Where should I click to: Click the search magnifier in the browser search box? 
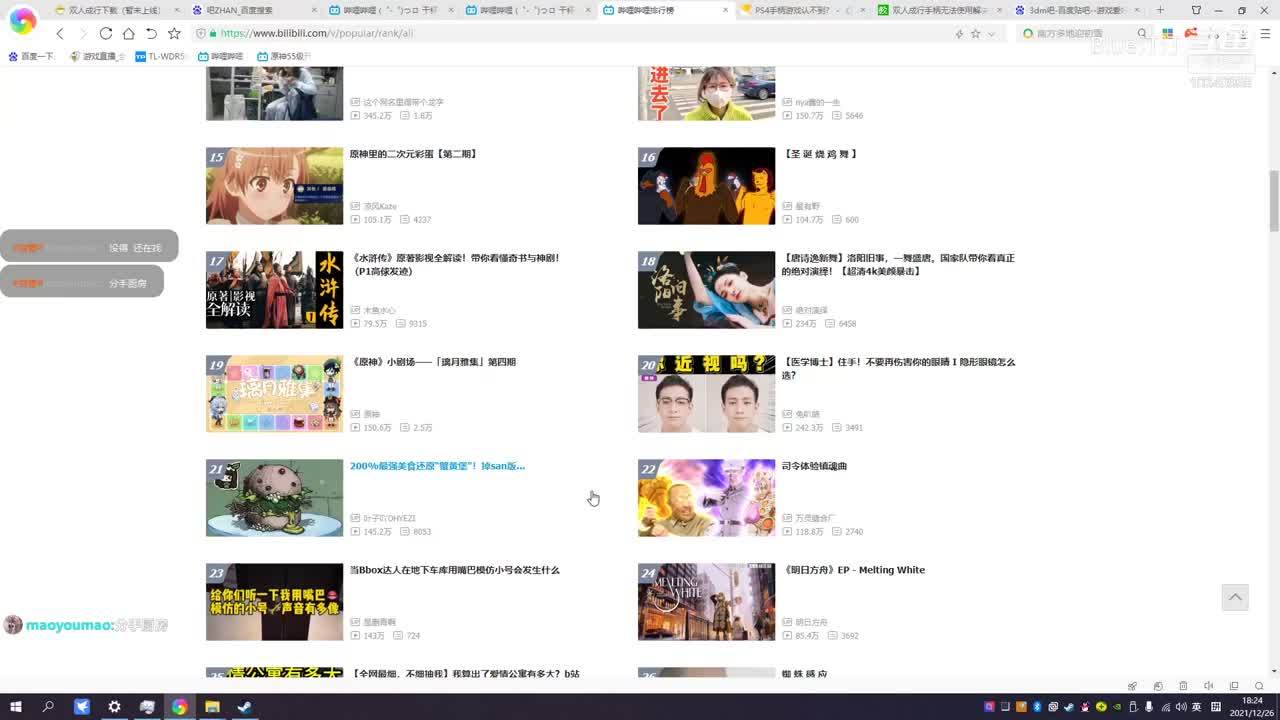1142,33
